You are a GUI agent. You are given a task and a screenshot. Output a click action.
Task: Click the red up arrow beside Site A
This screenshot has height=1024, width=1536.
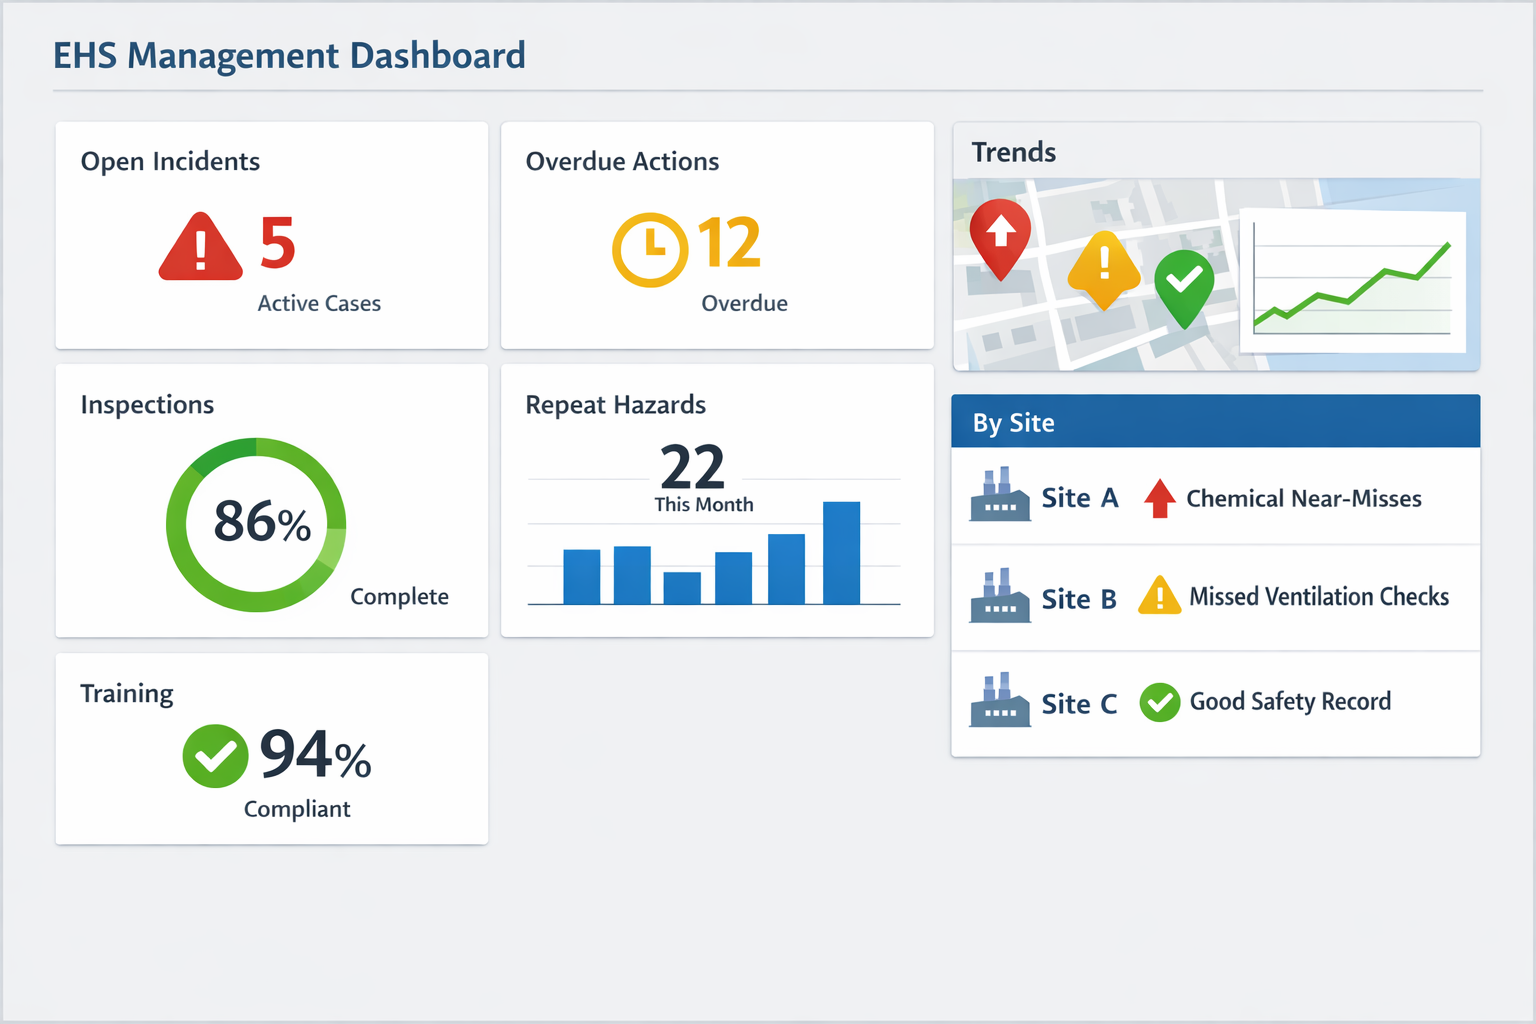click(1160, 498)
